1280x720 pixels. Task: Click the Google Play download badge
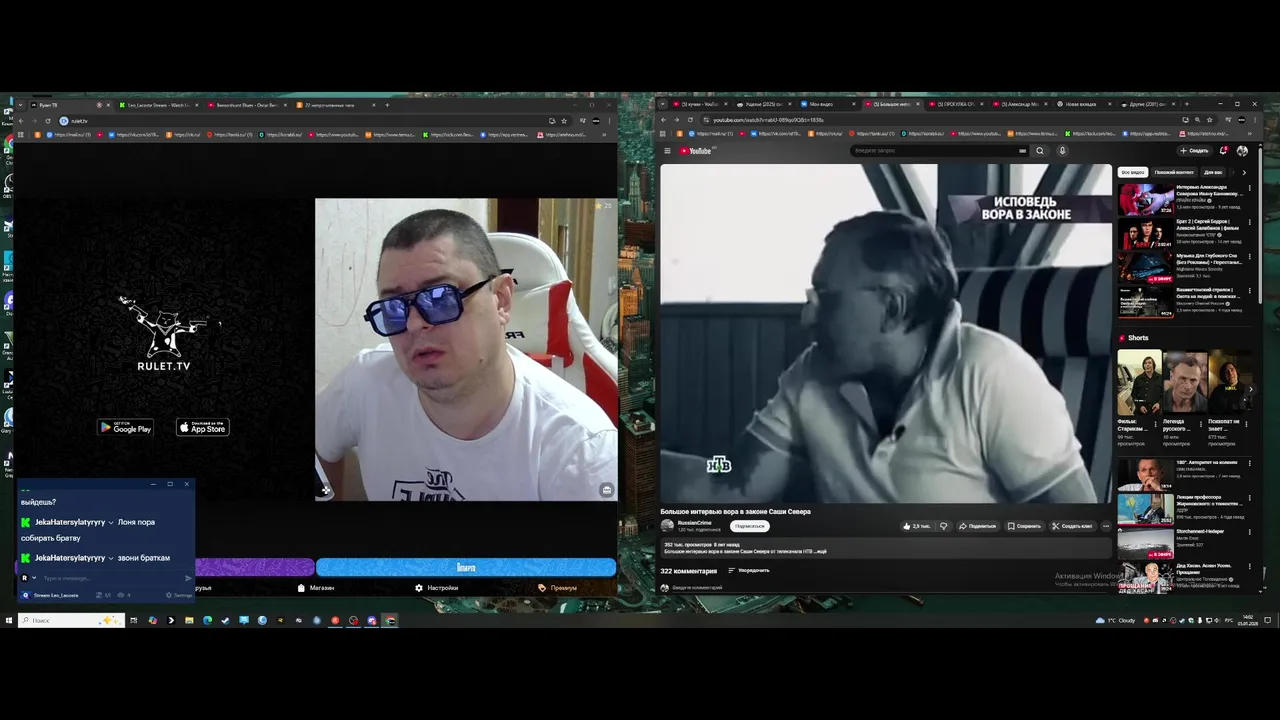coord(125,427)
